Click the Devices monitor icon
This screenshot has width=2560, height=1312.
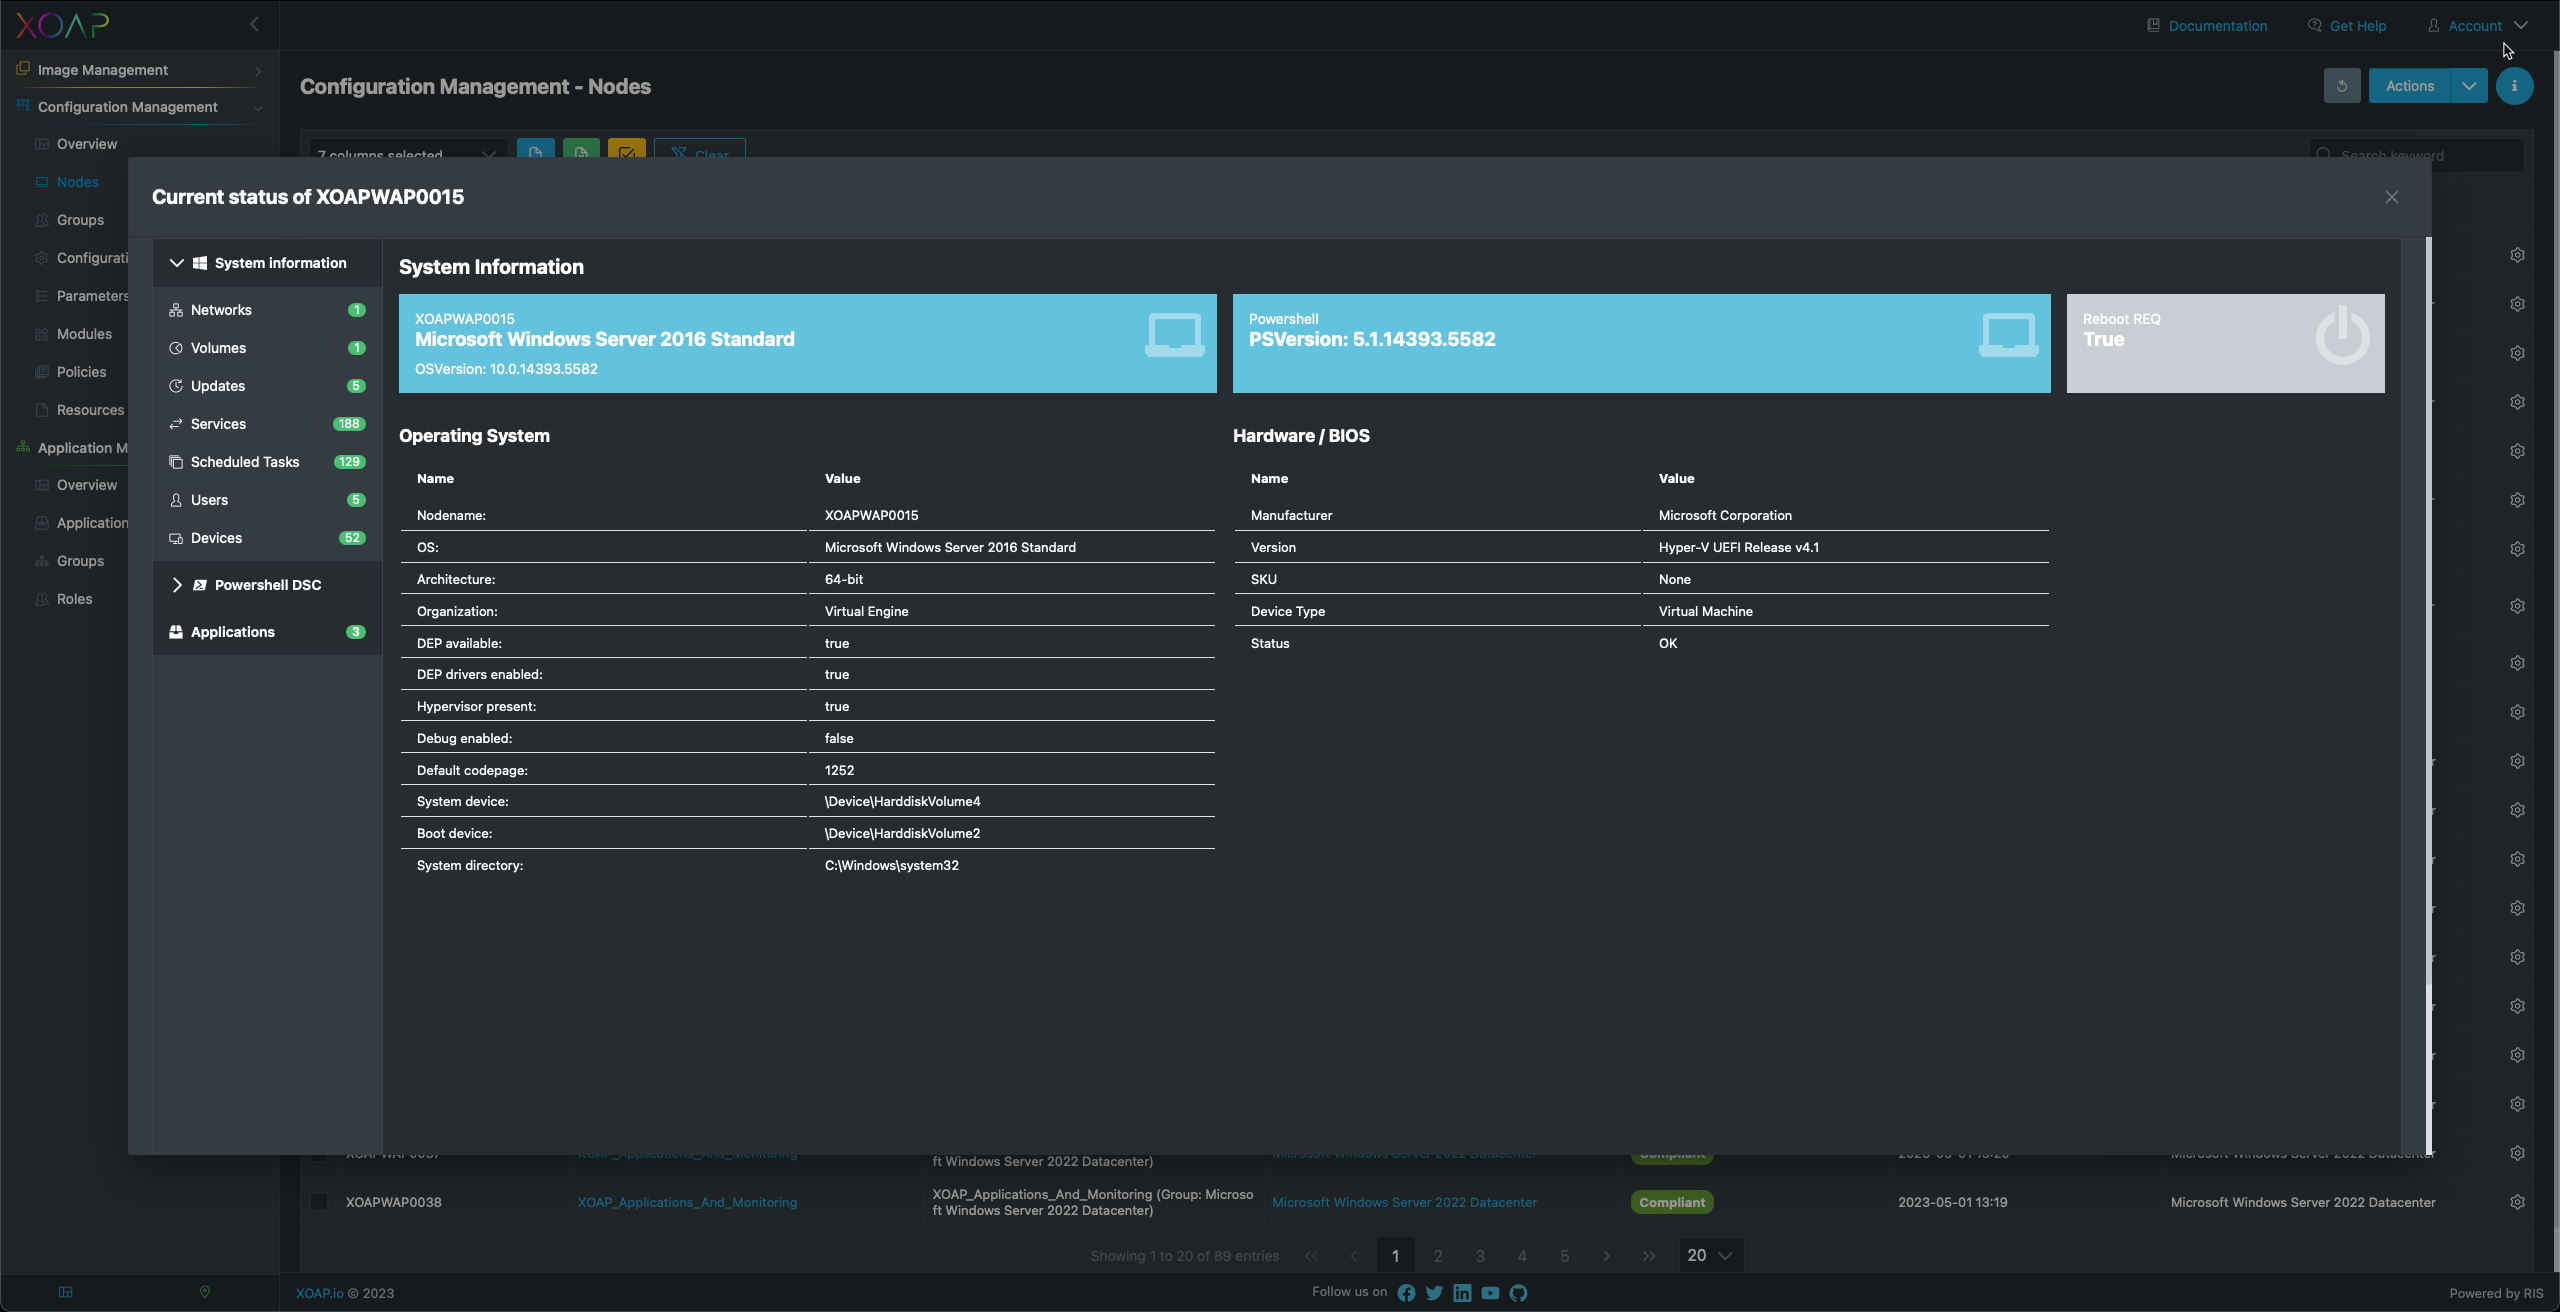pyautogui.click(x=176, y=538)
